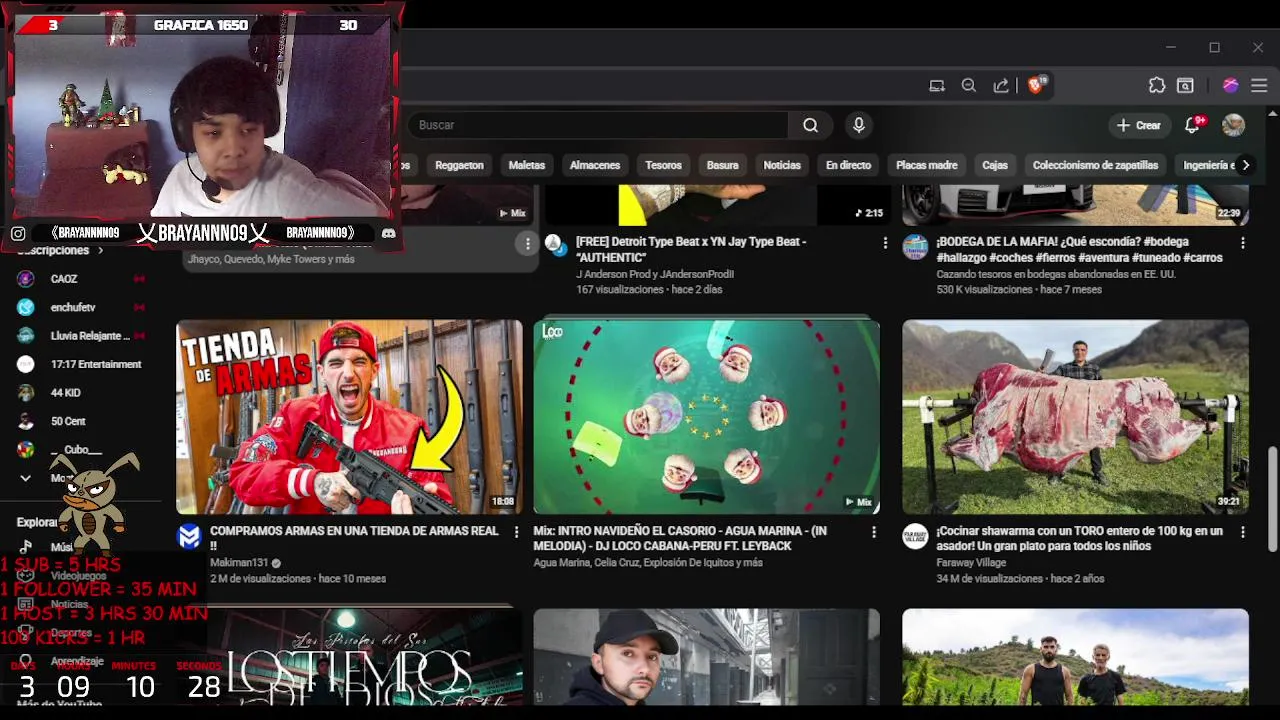Select the Noticias filter chip
Screen dimensions: 1280x720
pos(782,165)
